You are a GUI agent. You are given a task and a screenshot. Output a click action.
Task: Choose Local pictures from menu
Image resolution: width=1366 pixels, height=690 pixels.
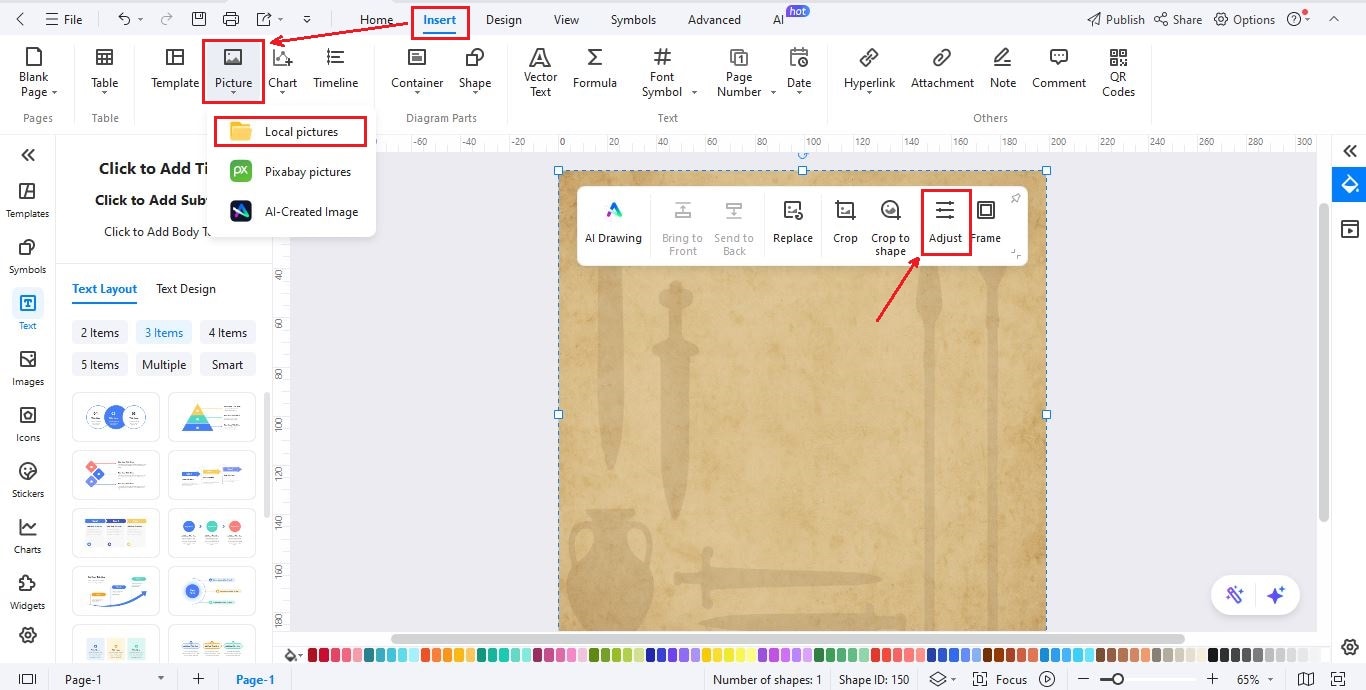tap(290, 131)
